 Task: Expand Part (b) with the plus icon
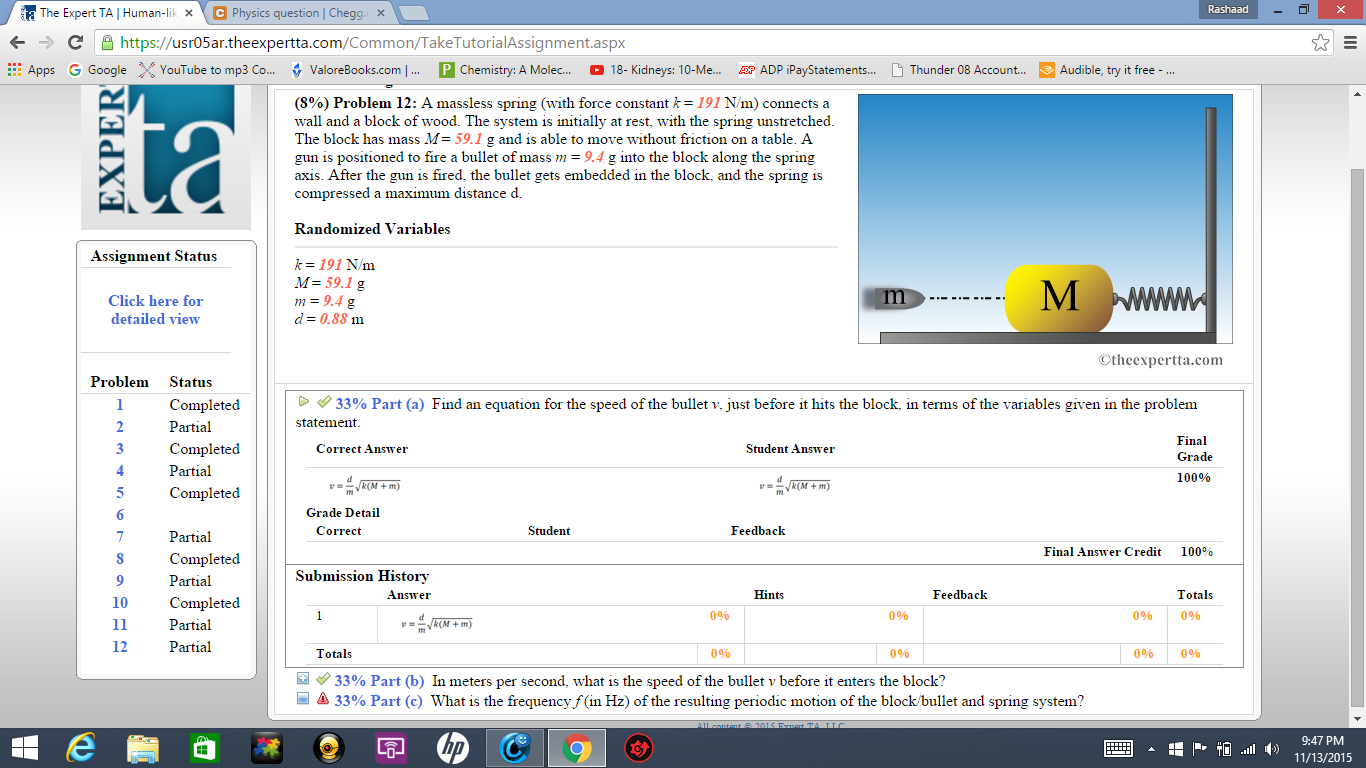coord(303,679)
